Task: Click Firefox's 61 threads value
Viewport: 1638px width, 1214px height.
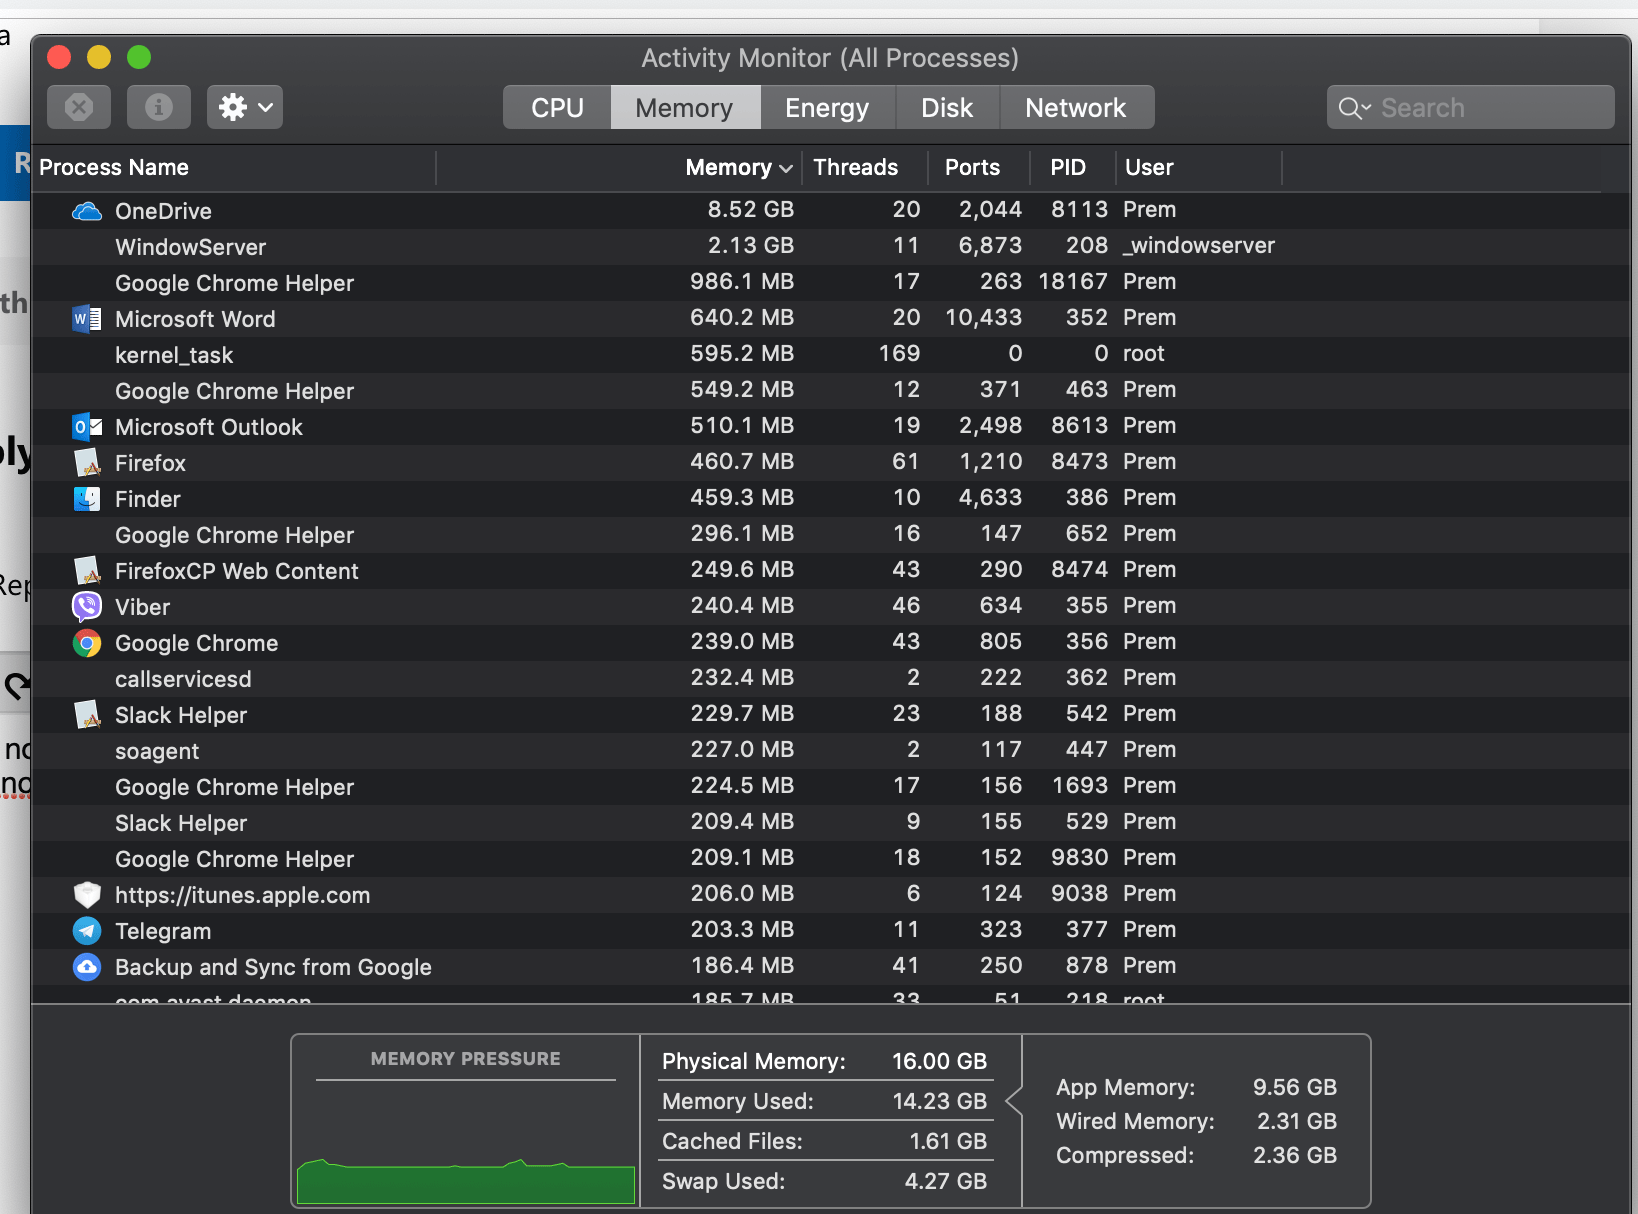Action: (906, 461)
